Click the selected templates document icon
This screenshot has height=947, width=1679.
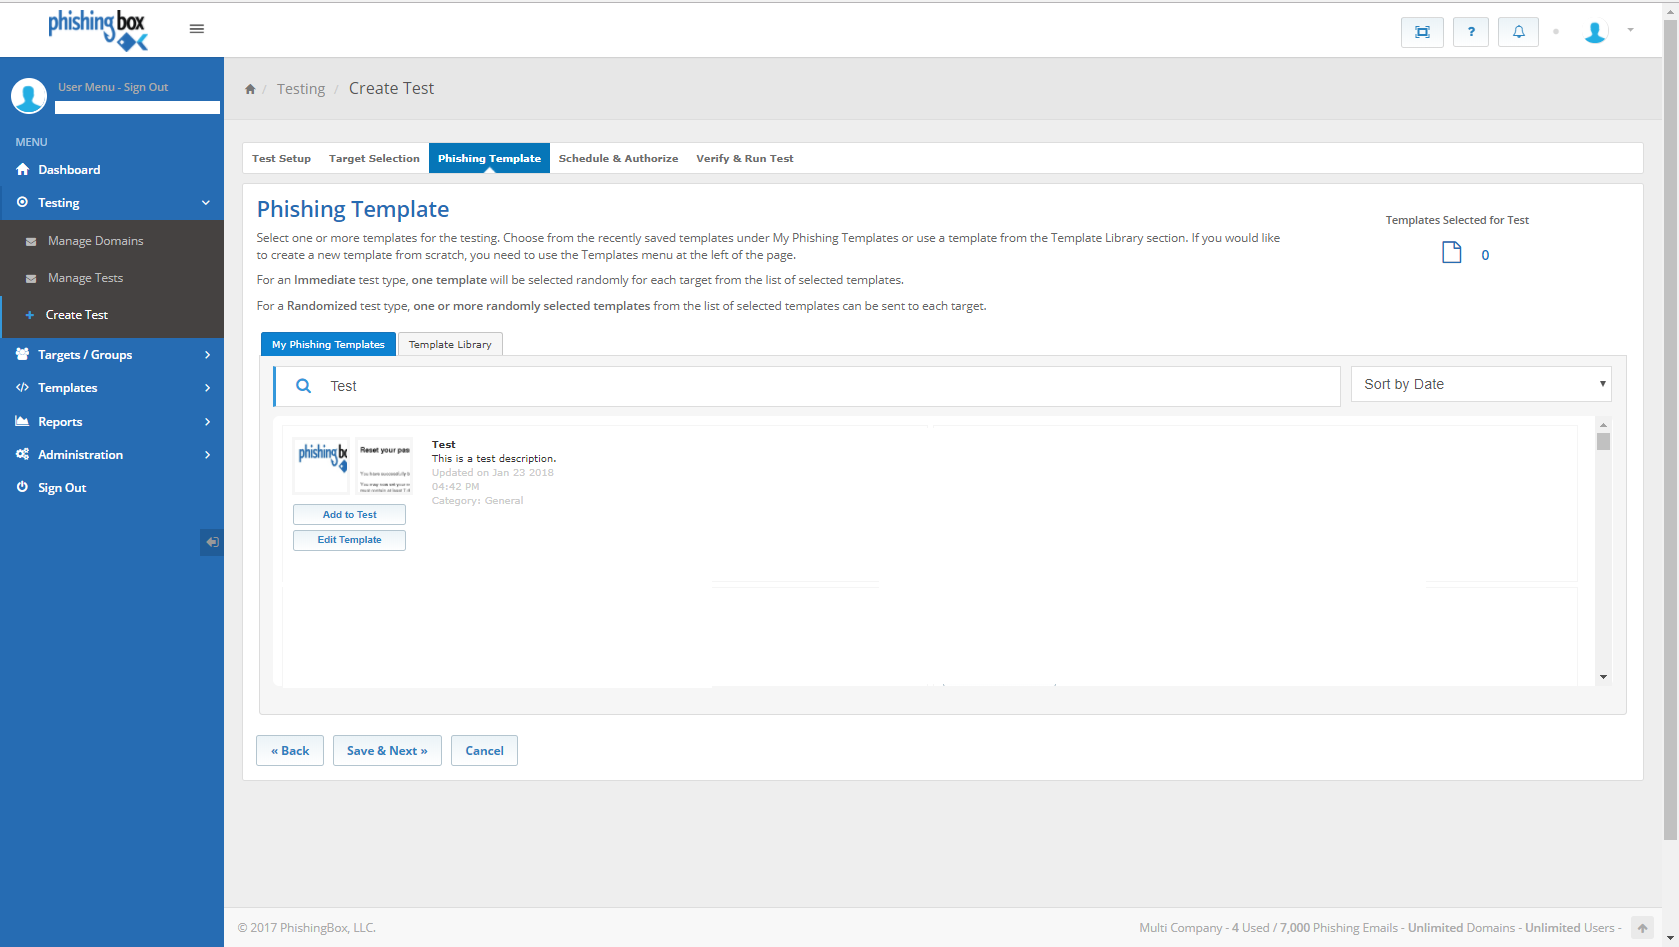coord(1451,253)
